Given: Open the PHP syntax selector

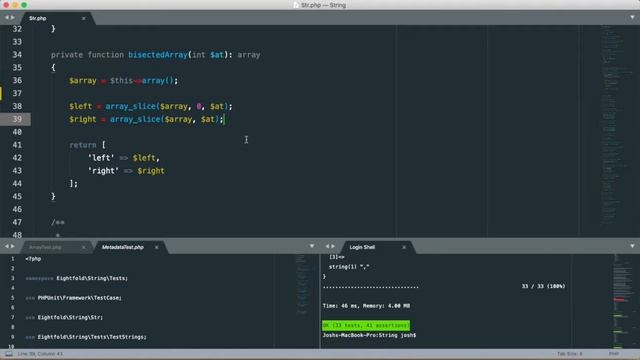Looking at the screenshot, I should tap(613, 354).
